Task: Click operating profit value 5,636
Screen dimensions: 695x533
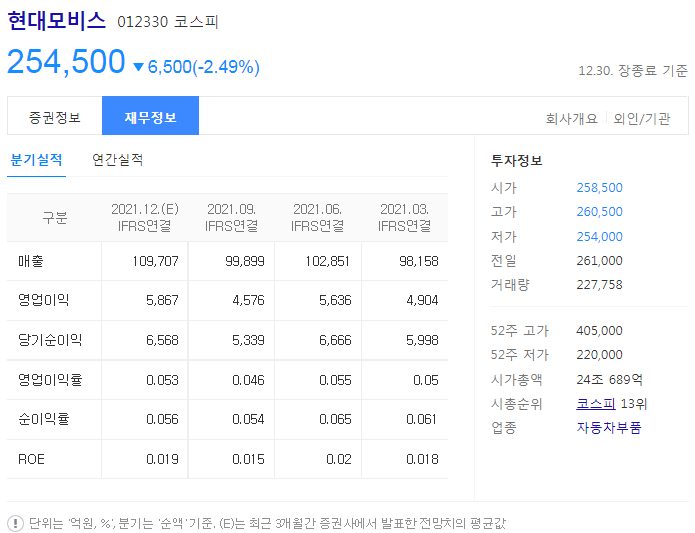Action: click(335, 300)
